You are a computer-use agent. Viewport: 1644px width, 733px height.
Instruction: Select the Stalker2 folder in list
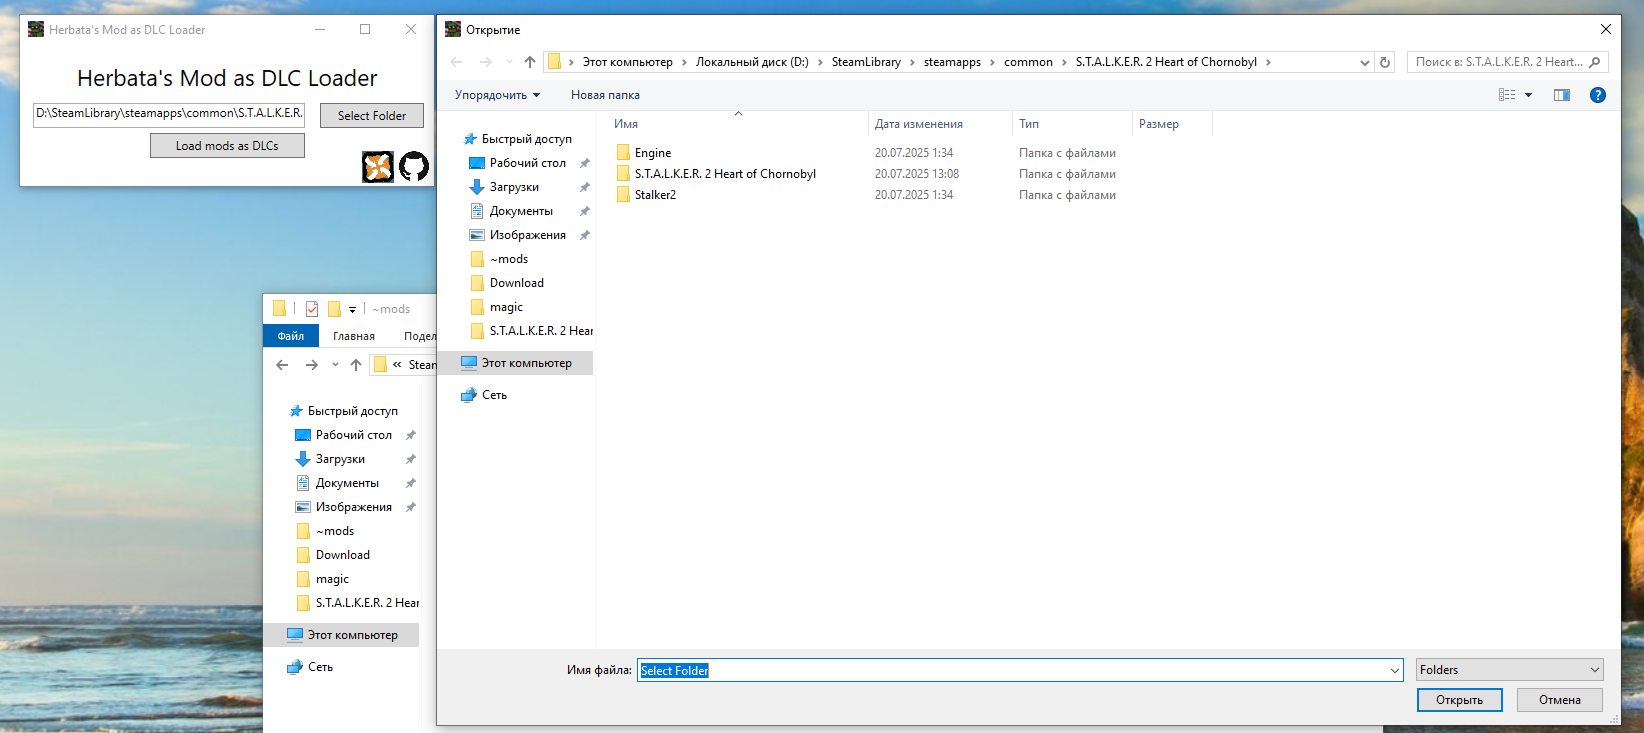pos(655,195)
